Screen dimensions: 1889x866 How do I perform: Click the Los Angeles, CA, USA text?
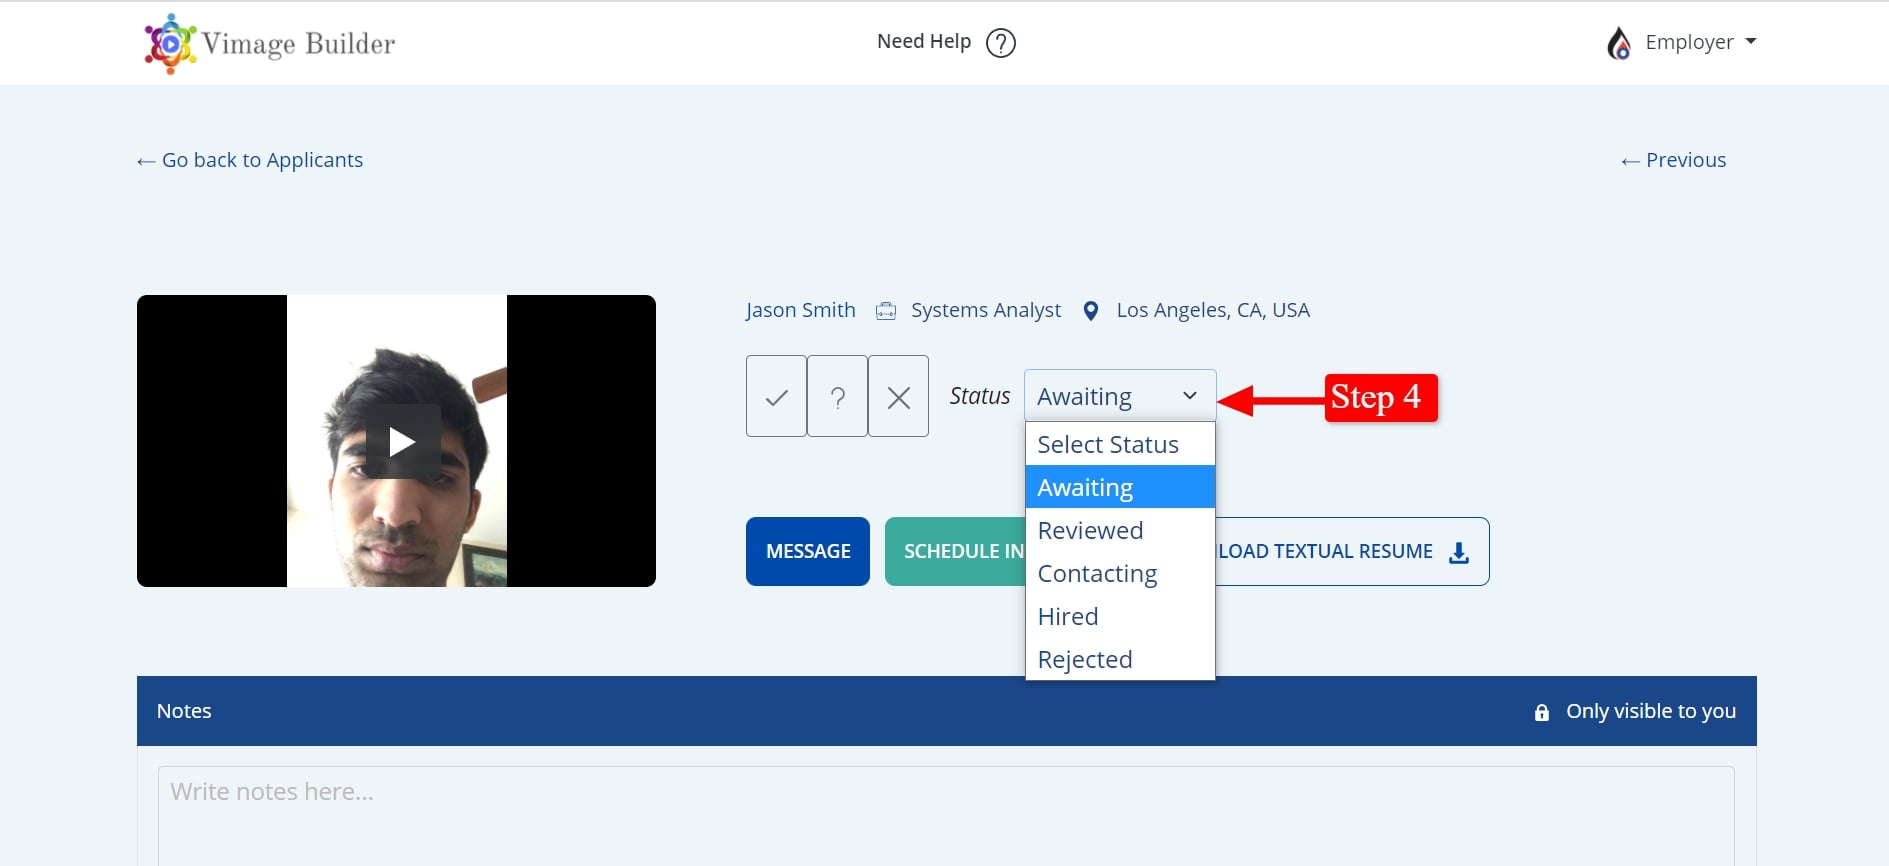point(1213,310)
